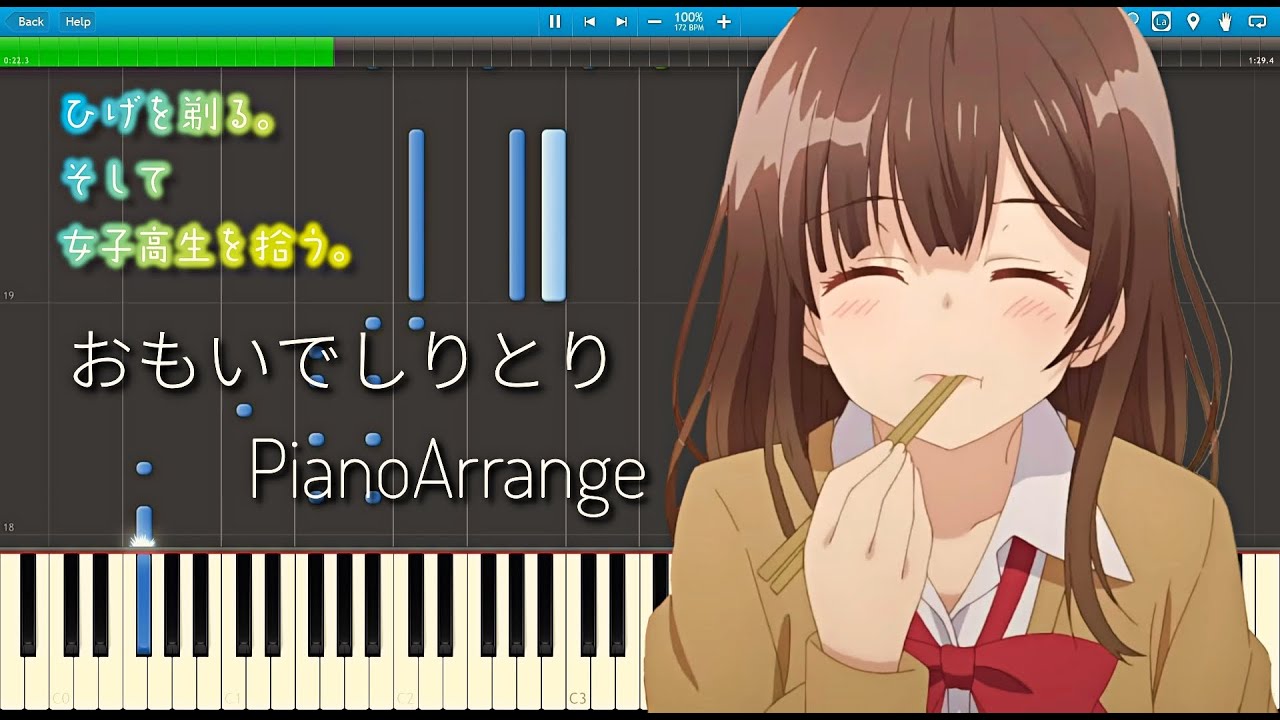Image resolution: width=1280 pixels, height=720 pixels.
Task: Open the Help menu
Action: (x=78, y=21)
